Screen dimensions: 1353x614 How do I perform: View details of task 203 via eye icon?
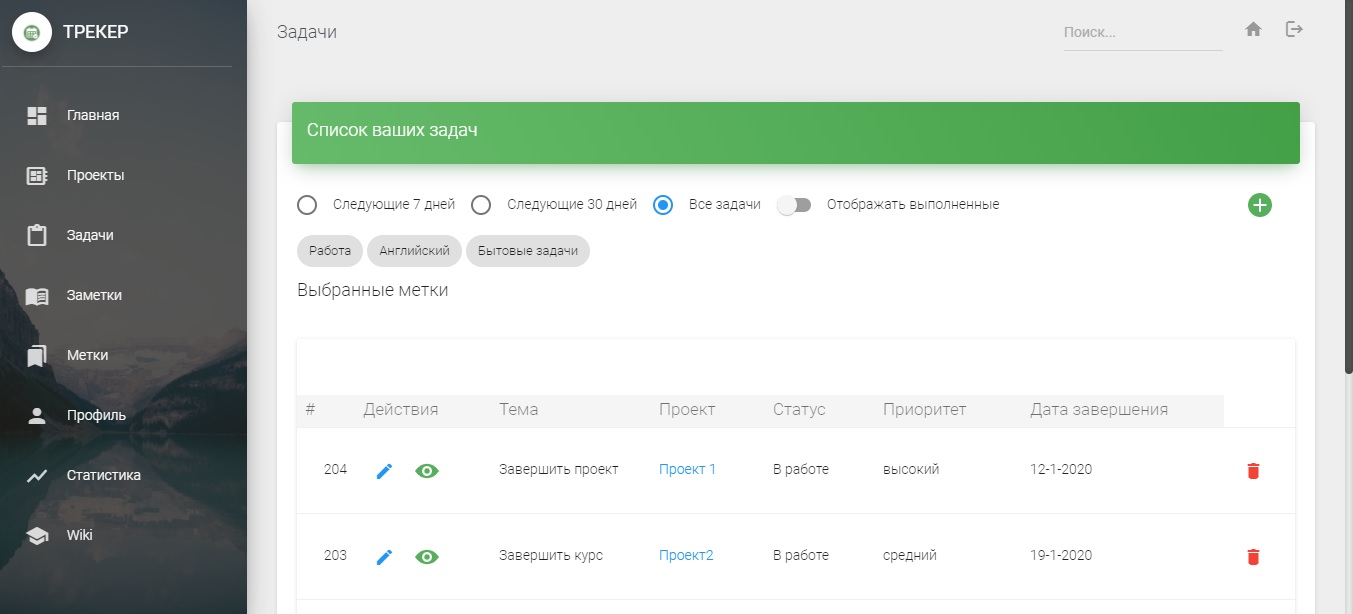pos(427,556)
